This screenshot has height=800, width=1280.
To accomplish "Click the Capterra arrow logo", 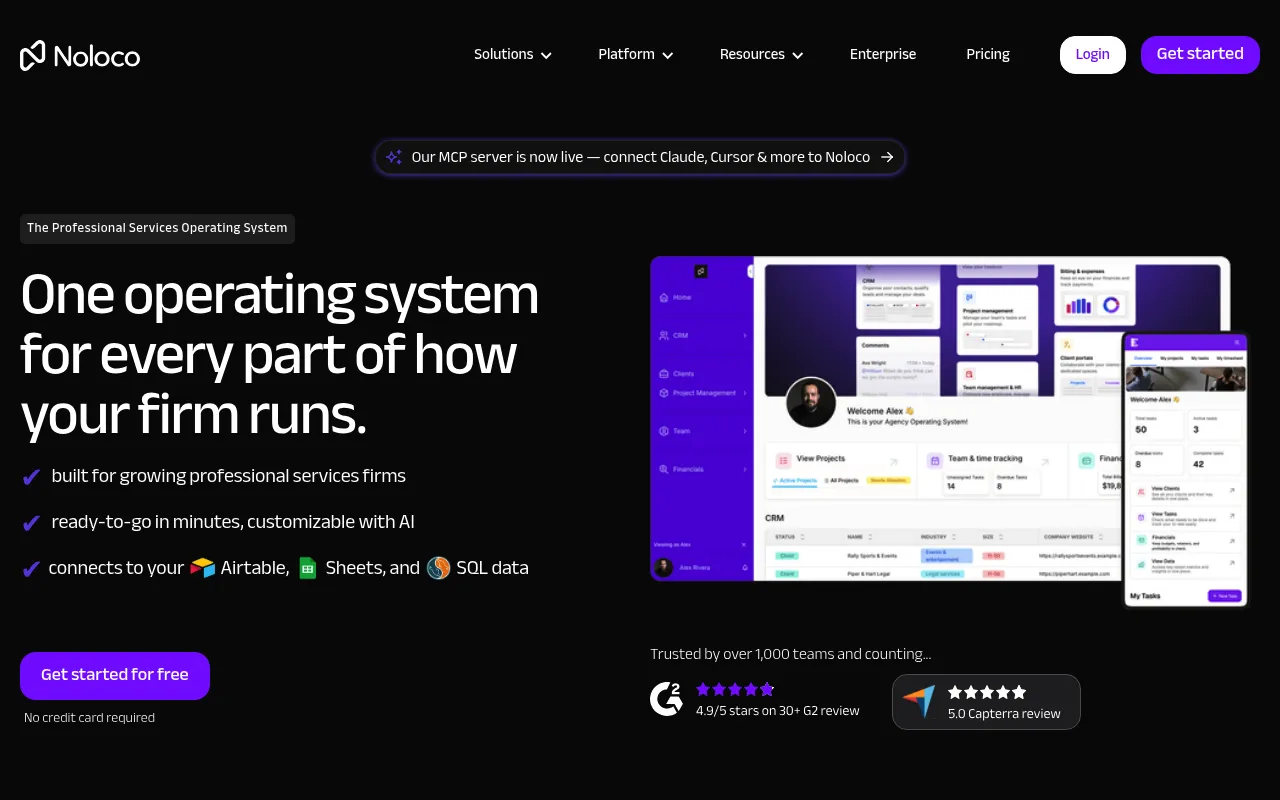I will [x=918, y=701].
